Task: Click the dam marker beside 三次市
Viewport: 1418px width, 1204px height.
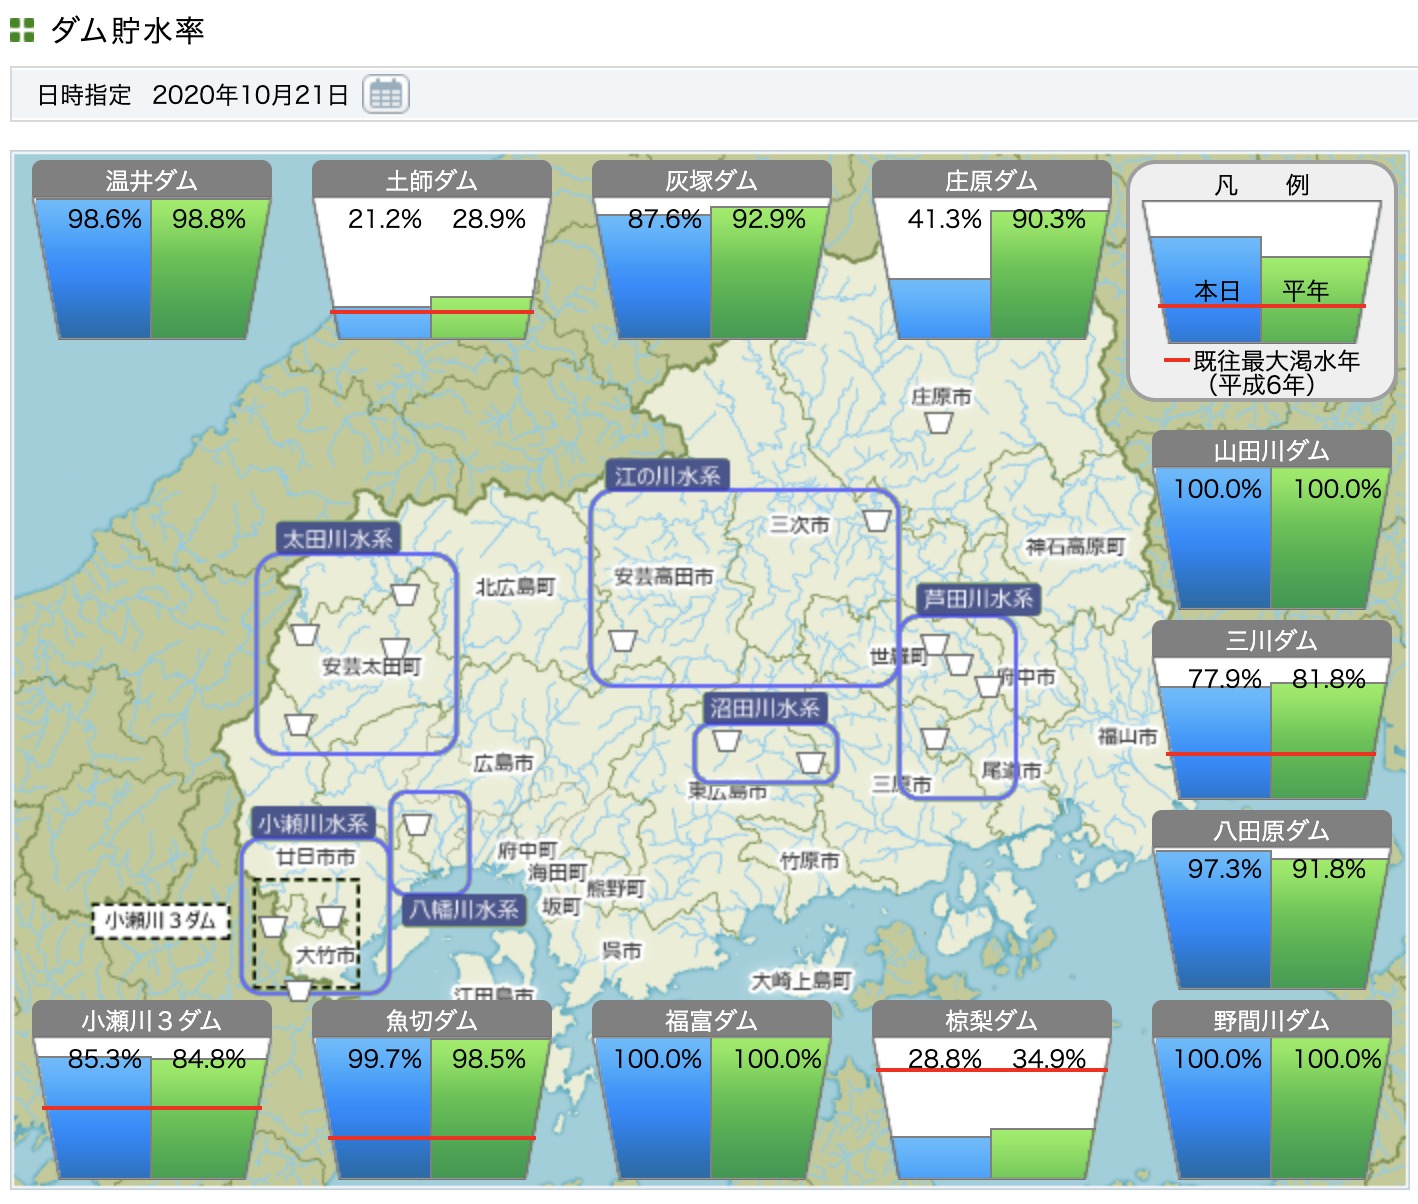Action: click(x=877, y=521)
